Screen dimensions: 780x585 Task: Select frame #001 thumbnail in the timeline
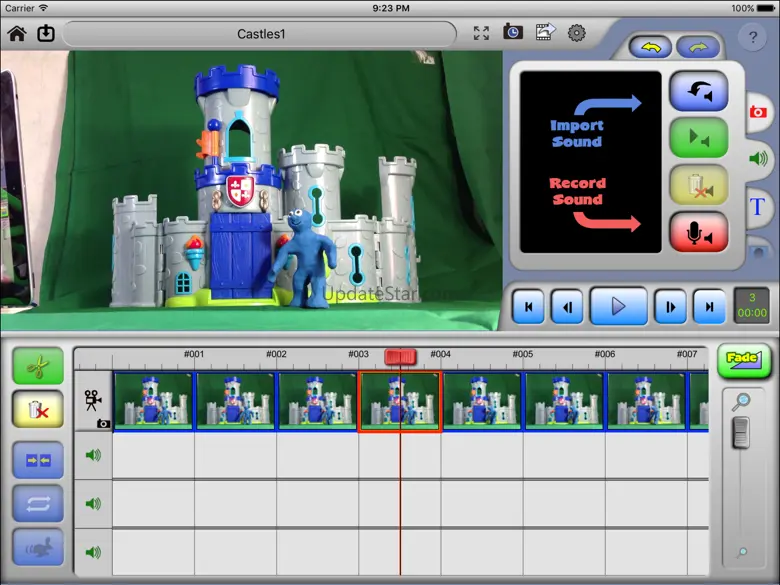pos(153,401)
